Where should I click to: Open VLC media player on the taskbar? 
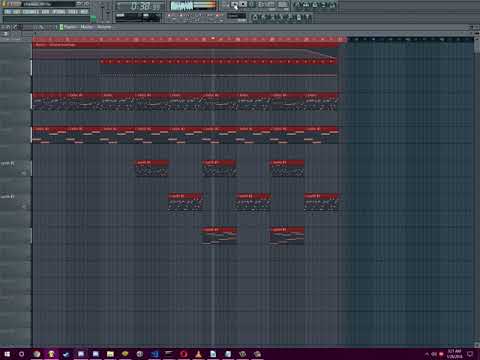[x=198, y=354]
